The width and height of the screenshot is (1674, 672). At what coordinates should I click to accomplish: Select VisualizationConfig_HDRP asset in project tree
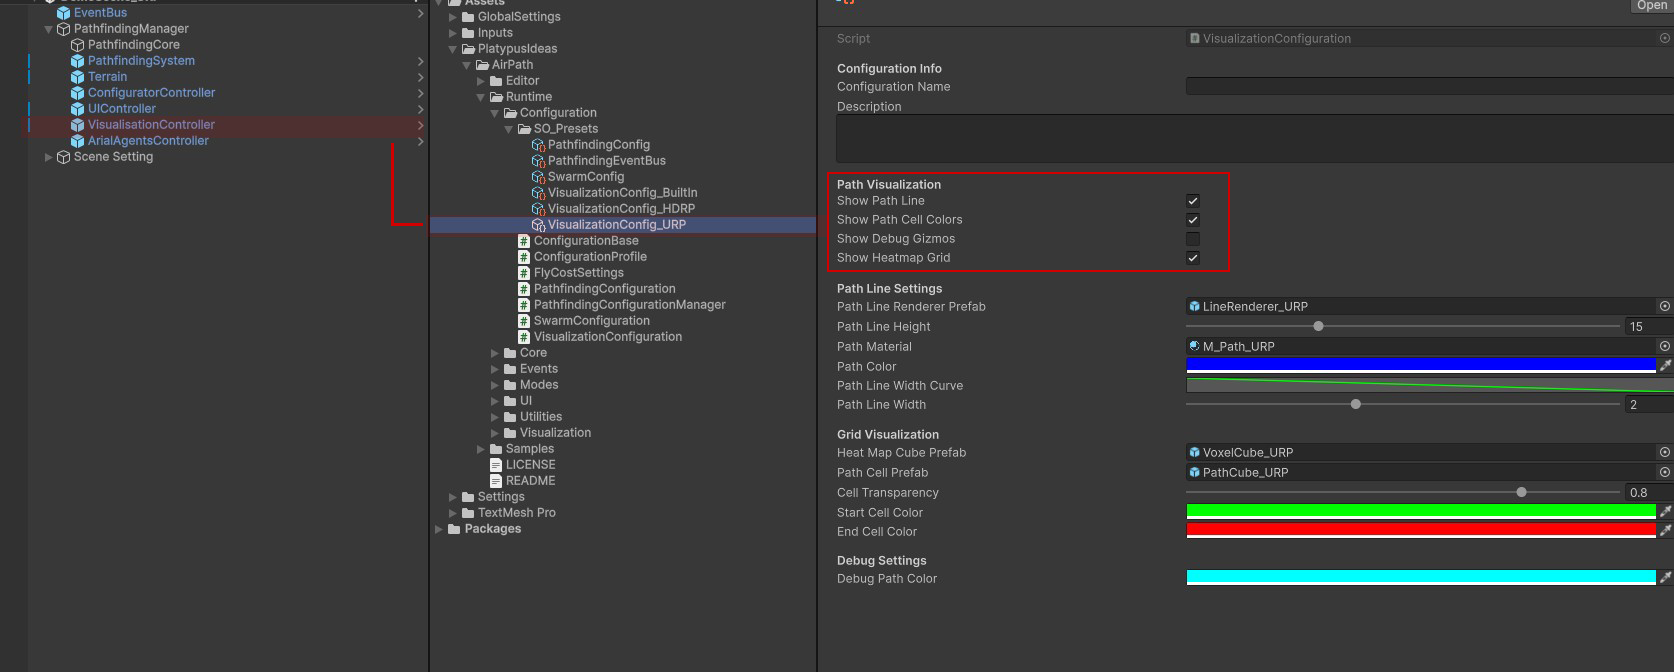[x=620, y=209]
